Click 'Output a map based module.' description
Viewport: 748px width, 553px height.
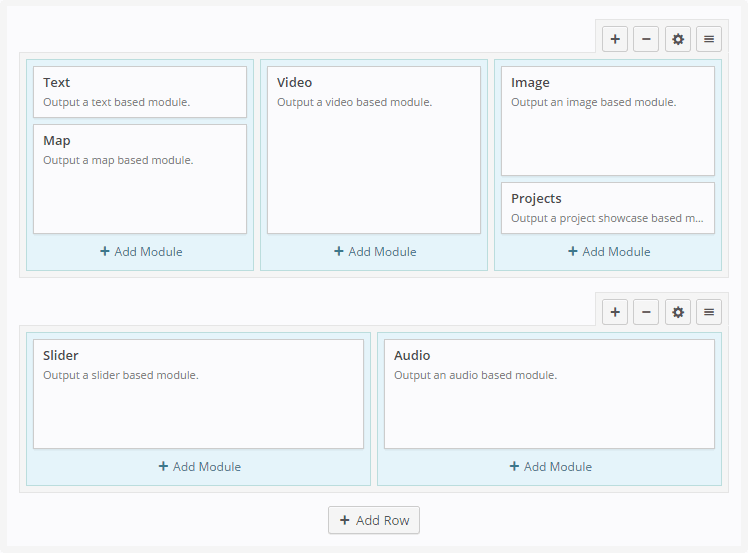pos(118,160)
